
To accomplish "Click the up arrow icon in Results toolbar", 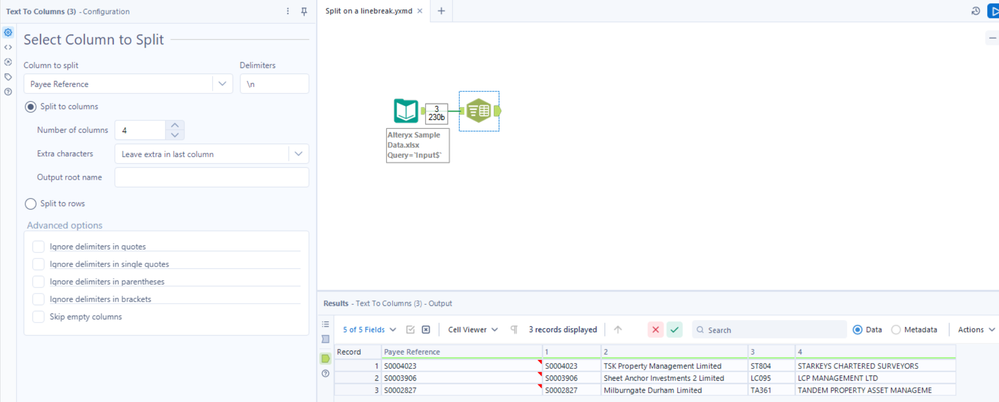I will (x=617, y=330).
